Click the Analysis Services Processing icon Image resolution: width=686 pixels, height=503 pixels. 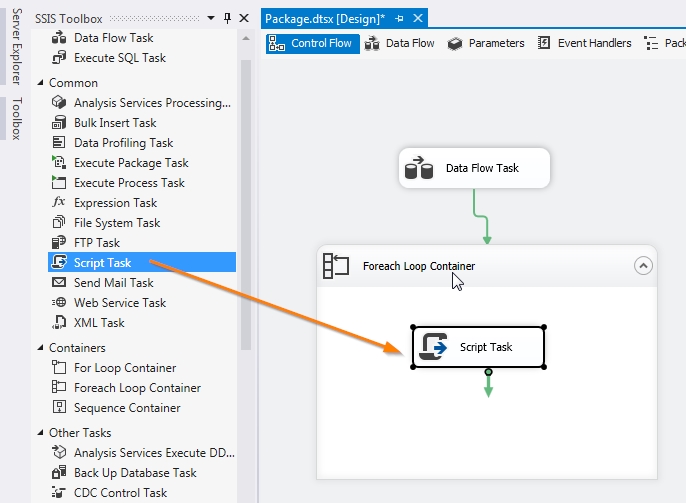(x=59, y=102)
